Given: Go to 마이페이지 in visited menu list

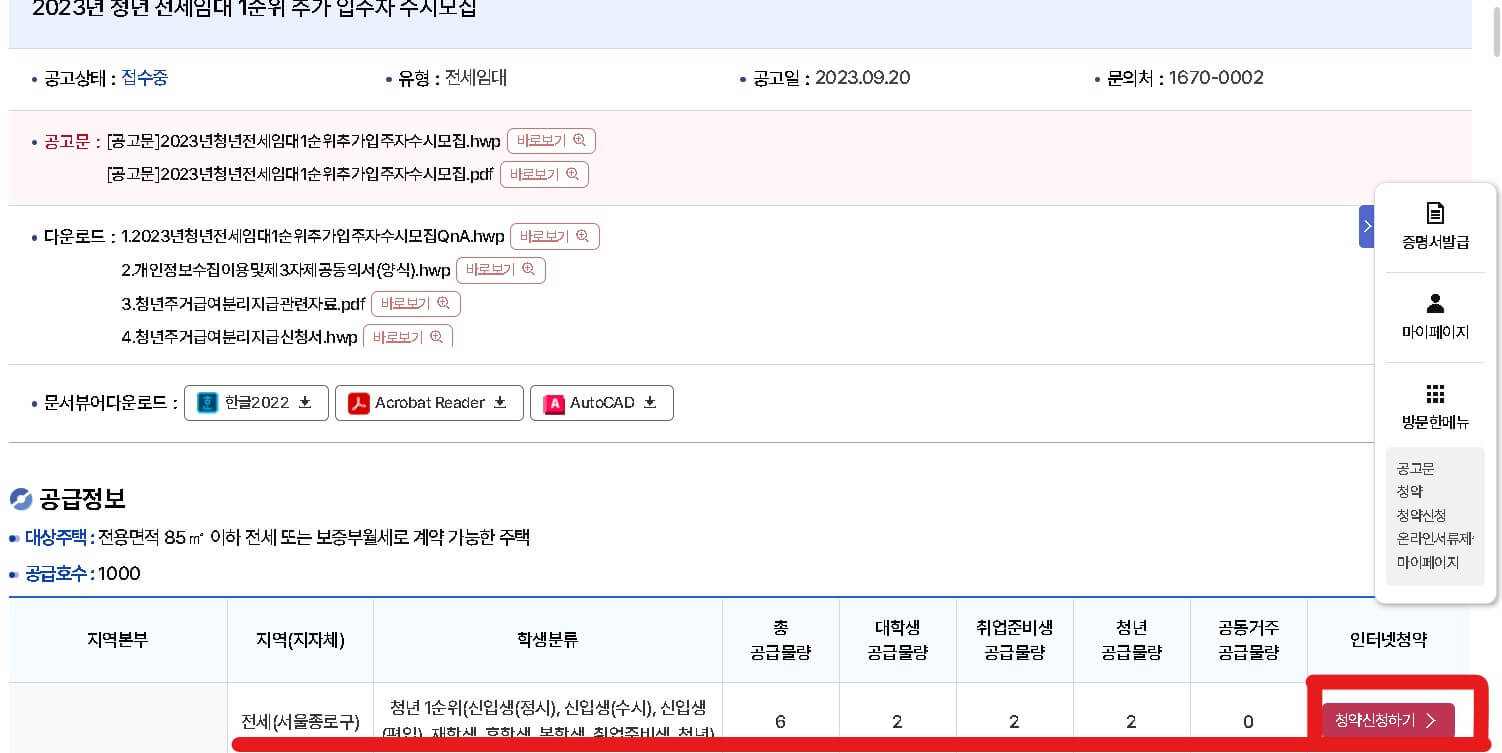Looking at the screenshot, I should (x=1428, y=563).
